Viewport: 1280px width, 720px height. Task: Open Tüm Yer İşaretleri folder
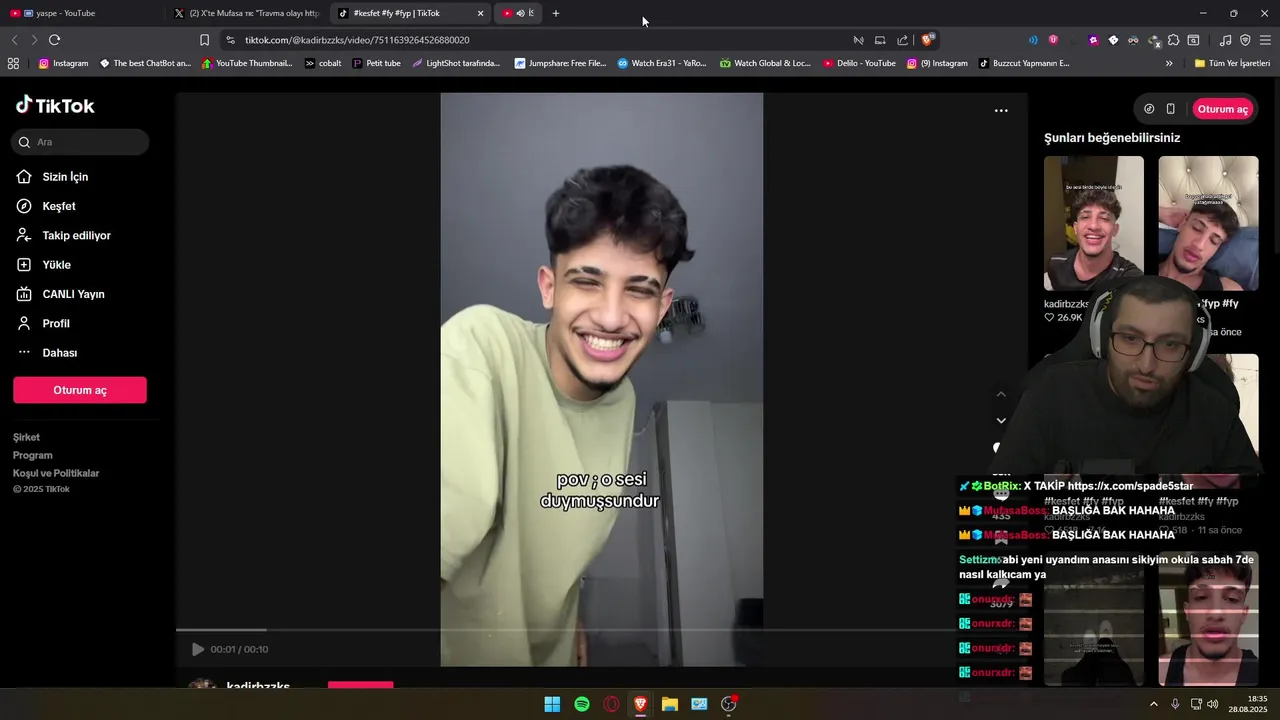tap(1232, 63)
